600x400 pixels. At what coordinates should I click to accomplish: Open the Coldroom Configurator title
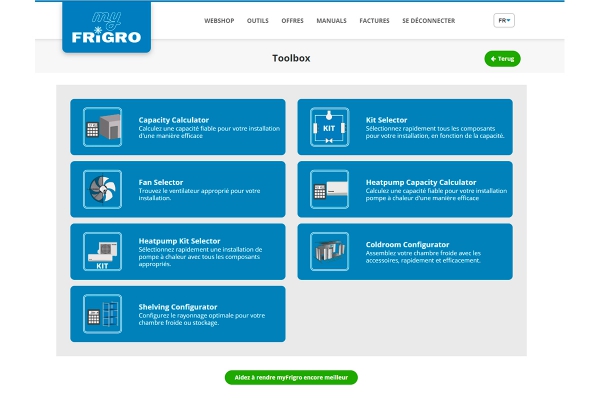click(408, 244)
